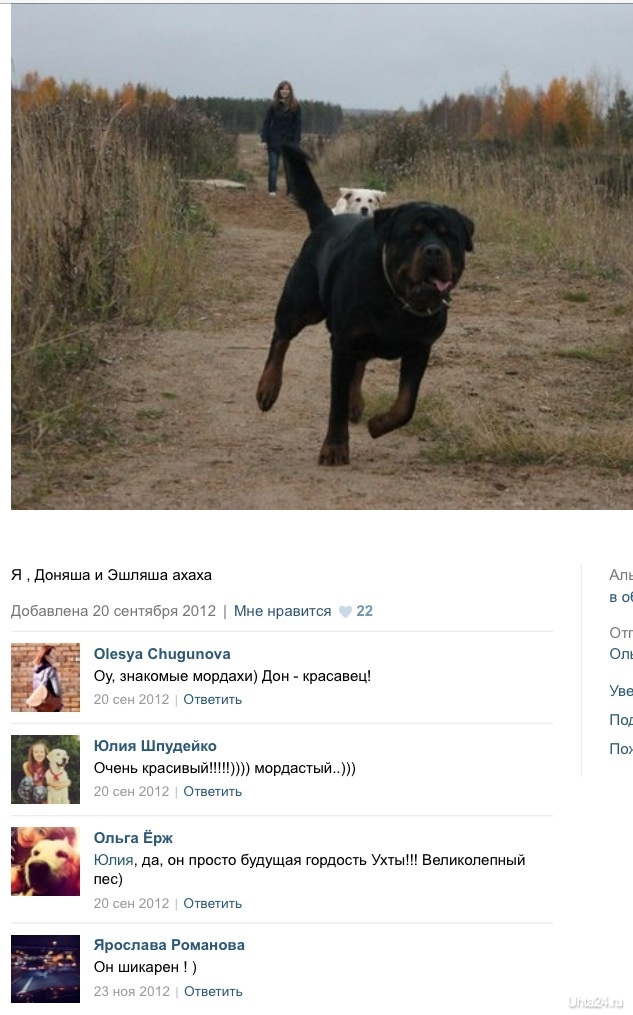Click the '20 сен 2012' date under Olesya's comment

click(131, 699)
